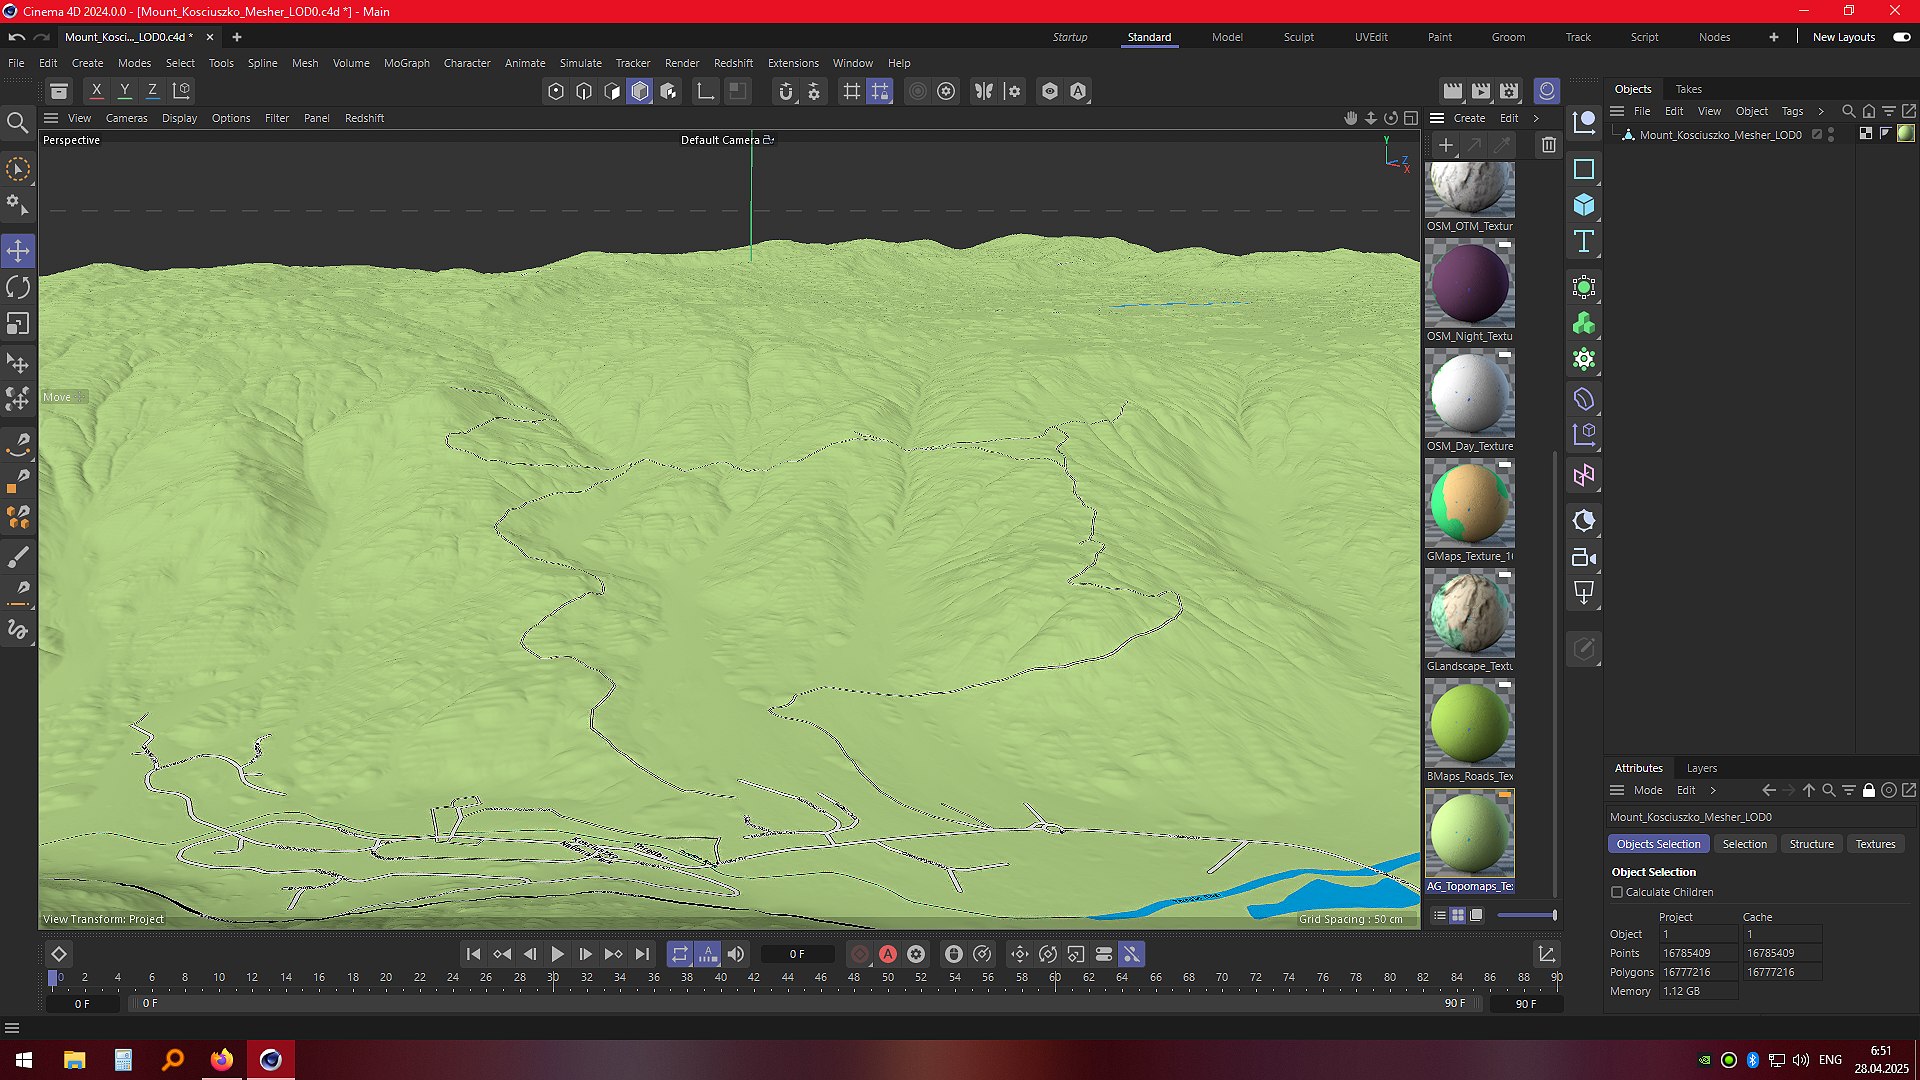The image size is (1920, 1080).
Task: Click the Selection attributes button
Action: point(1745,844)
